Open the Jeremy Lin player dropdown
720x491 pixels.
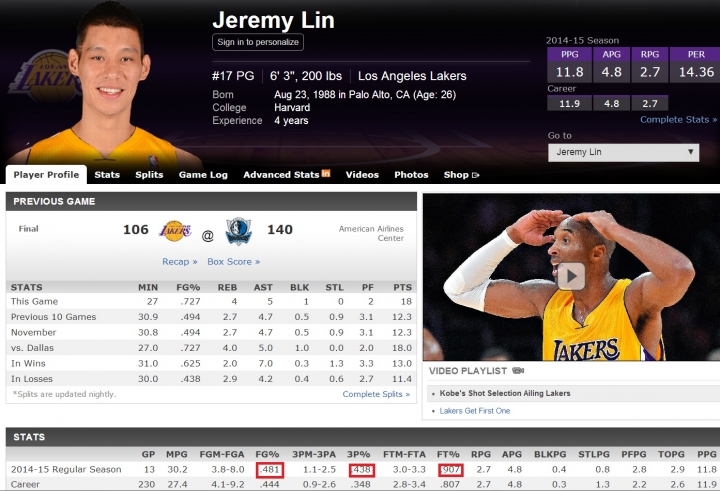pyautogui.click(x=623, y=152)
